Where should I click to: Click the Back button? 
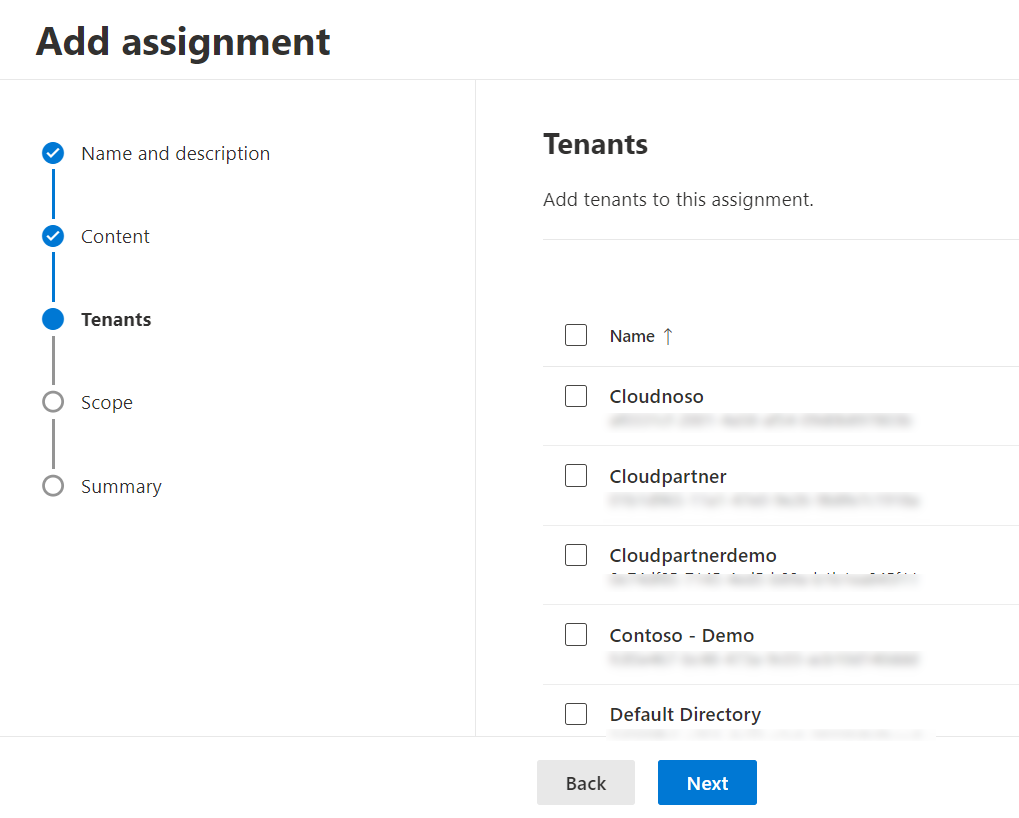[585, 782]
